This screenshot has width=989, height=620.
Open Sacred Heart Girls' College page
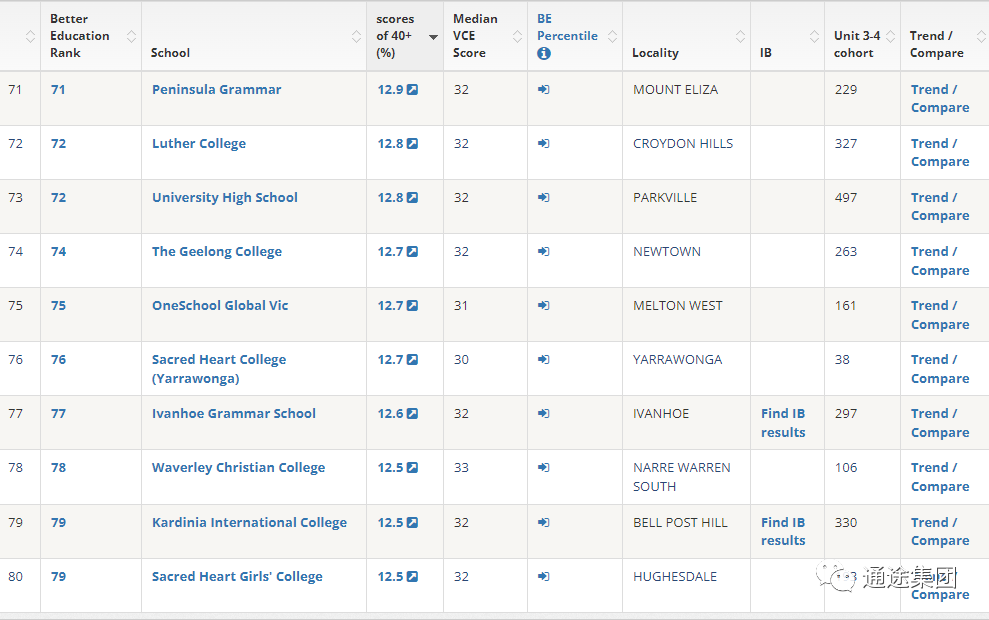point(237,576)
